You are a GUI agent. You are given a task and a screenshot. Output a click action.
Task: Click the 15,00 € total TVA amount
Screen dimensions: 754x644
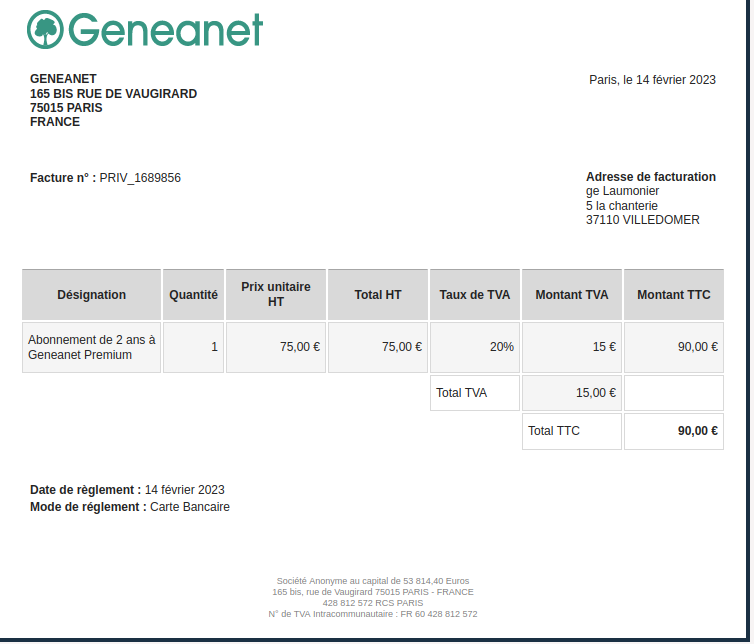tap(595, 393)
